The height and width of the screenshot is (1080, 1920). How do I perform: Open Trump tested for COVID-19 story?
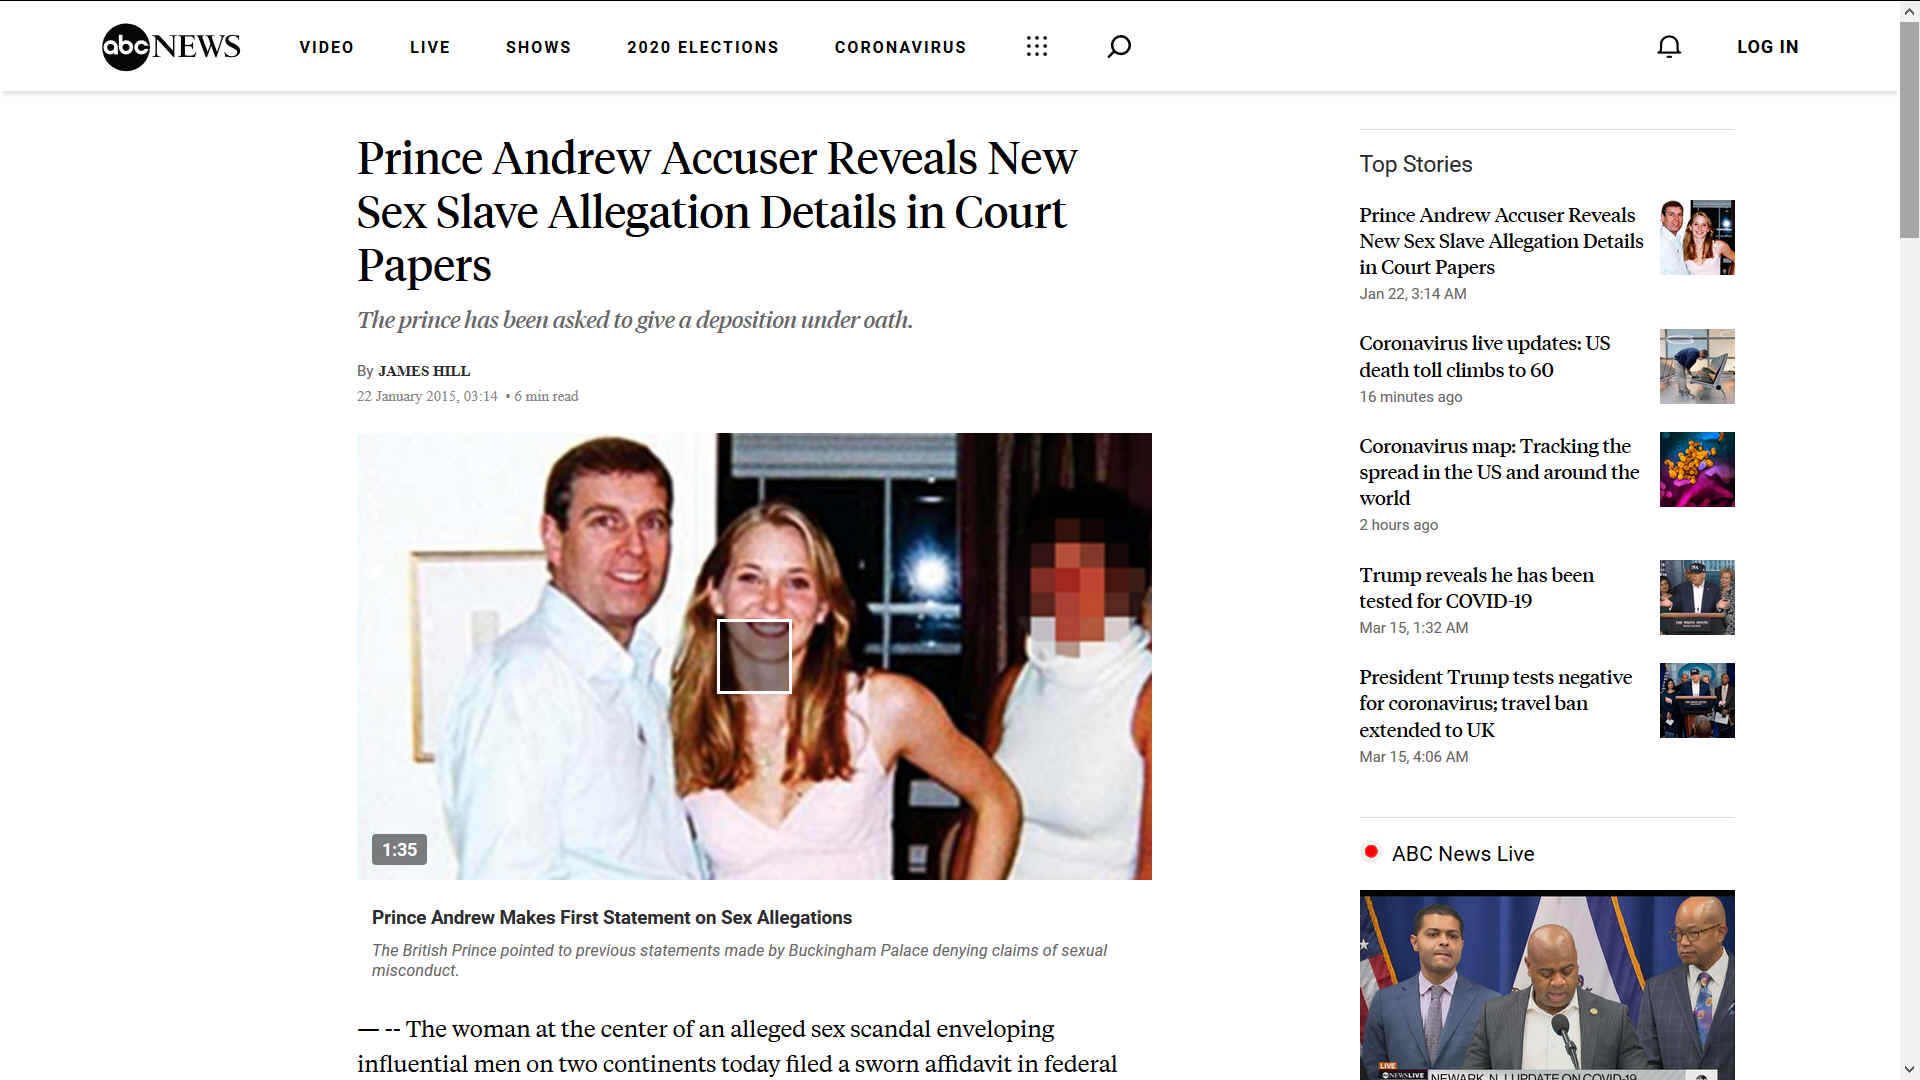point(1476,588)
